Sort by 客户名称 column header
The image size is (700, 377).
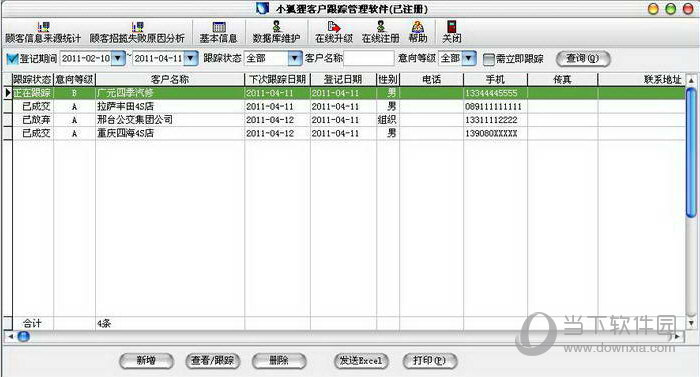(x=170, y=80)
